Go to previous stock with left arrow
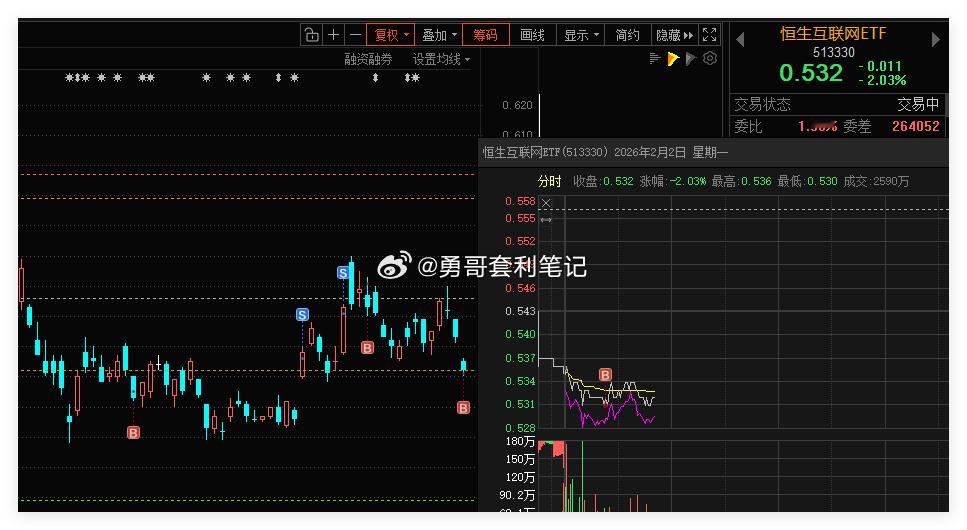The width and height of the screenshot is (967, 530). coord(741,39)
